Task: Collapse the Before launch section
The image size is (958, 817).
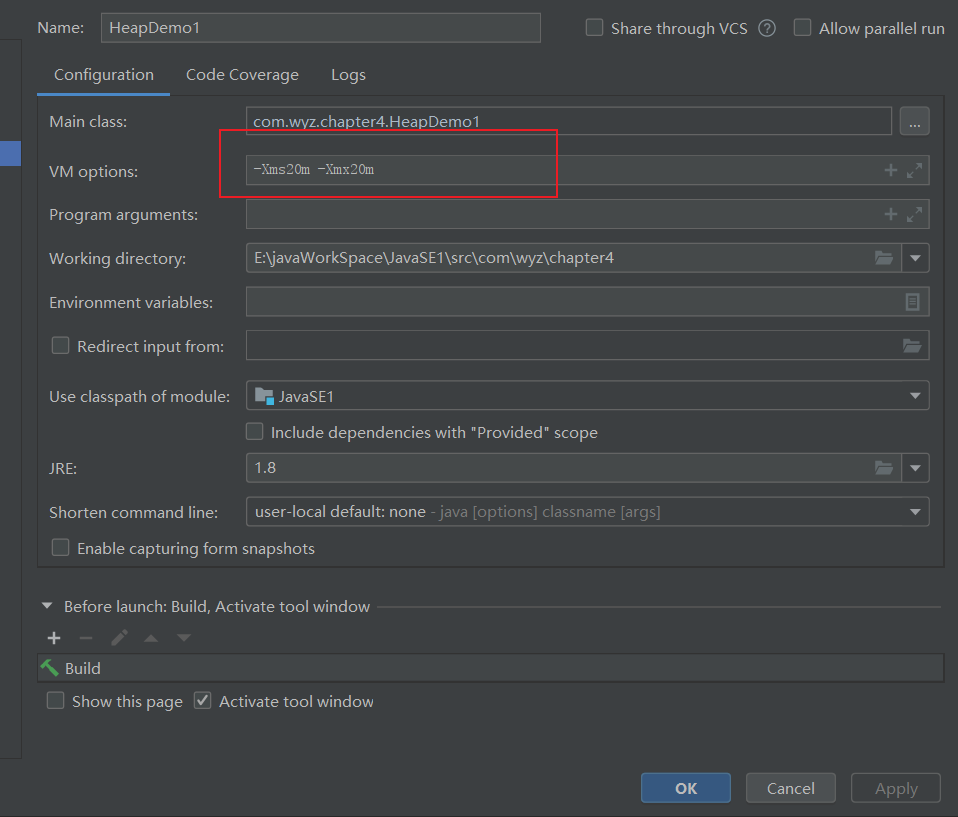Action: (47, 606)
